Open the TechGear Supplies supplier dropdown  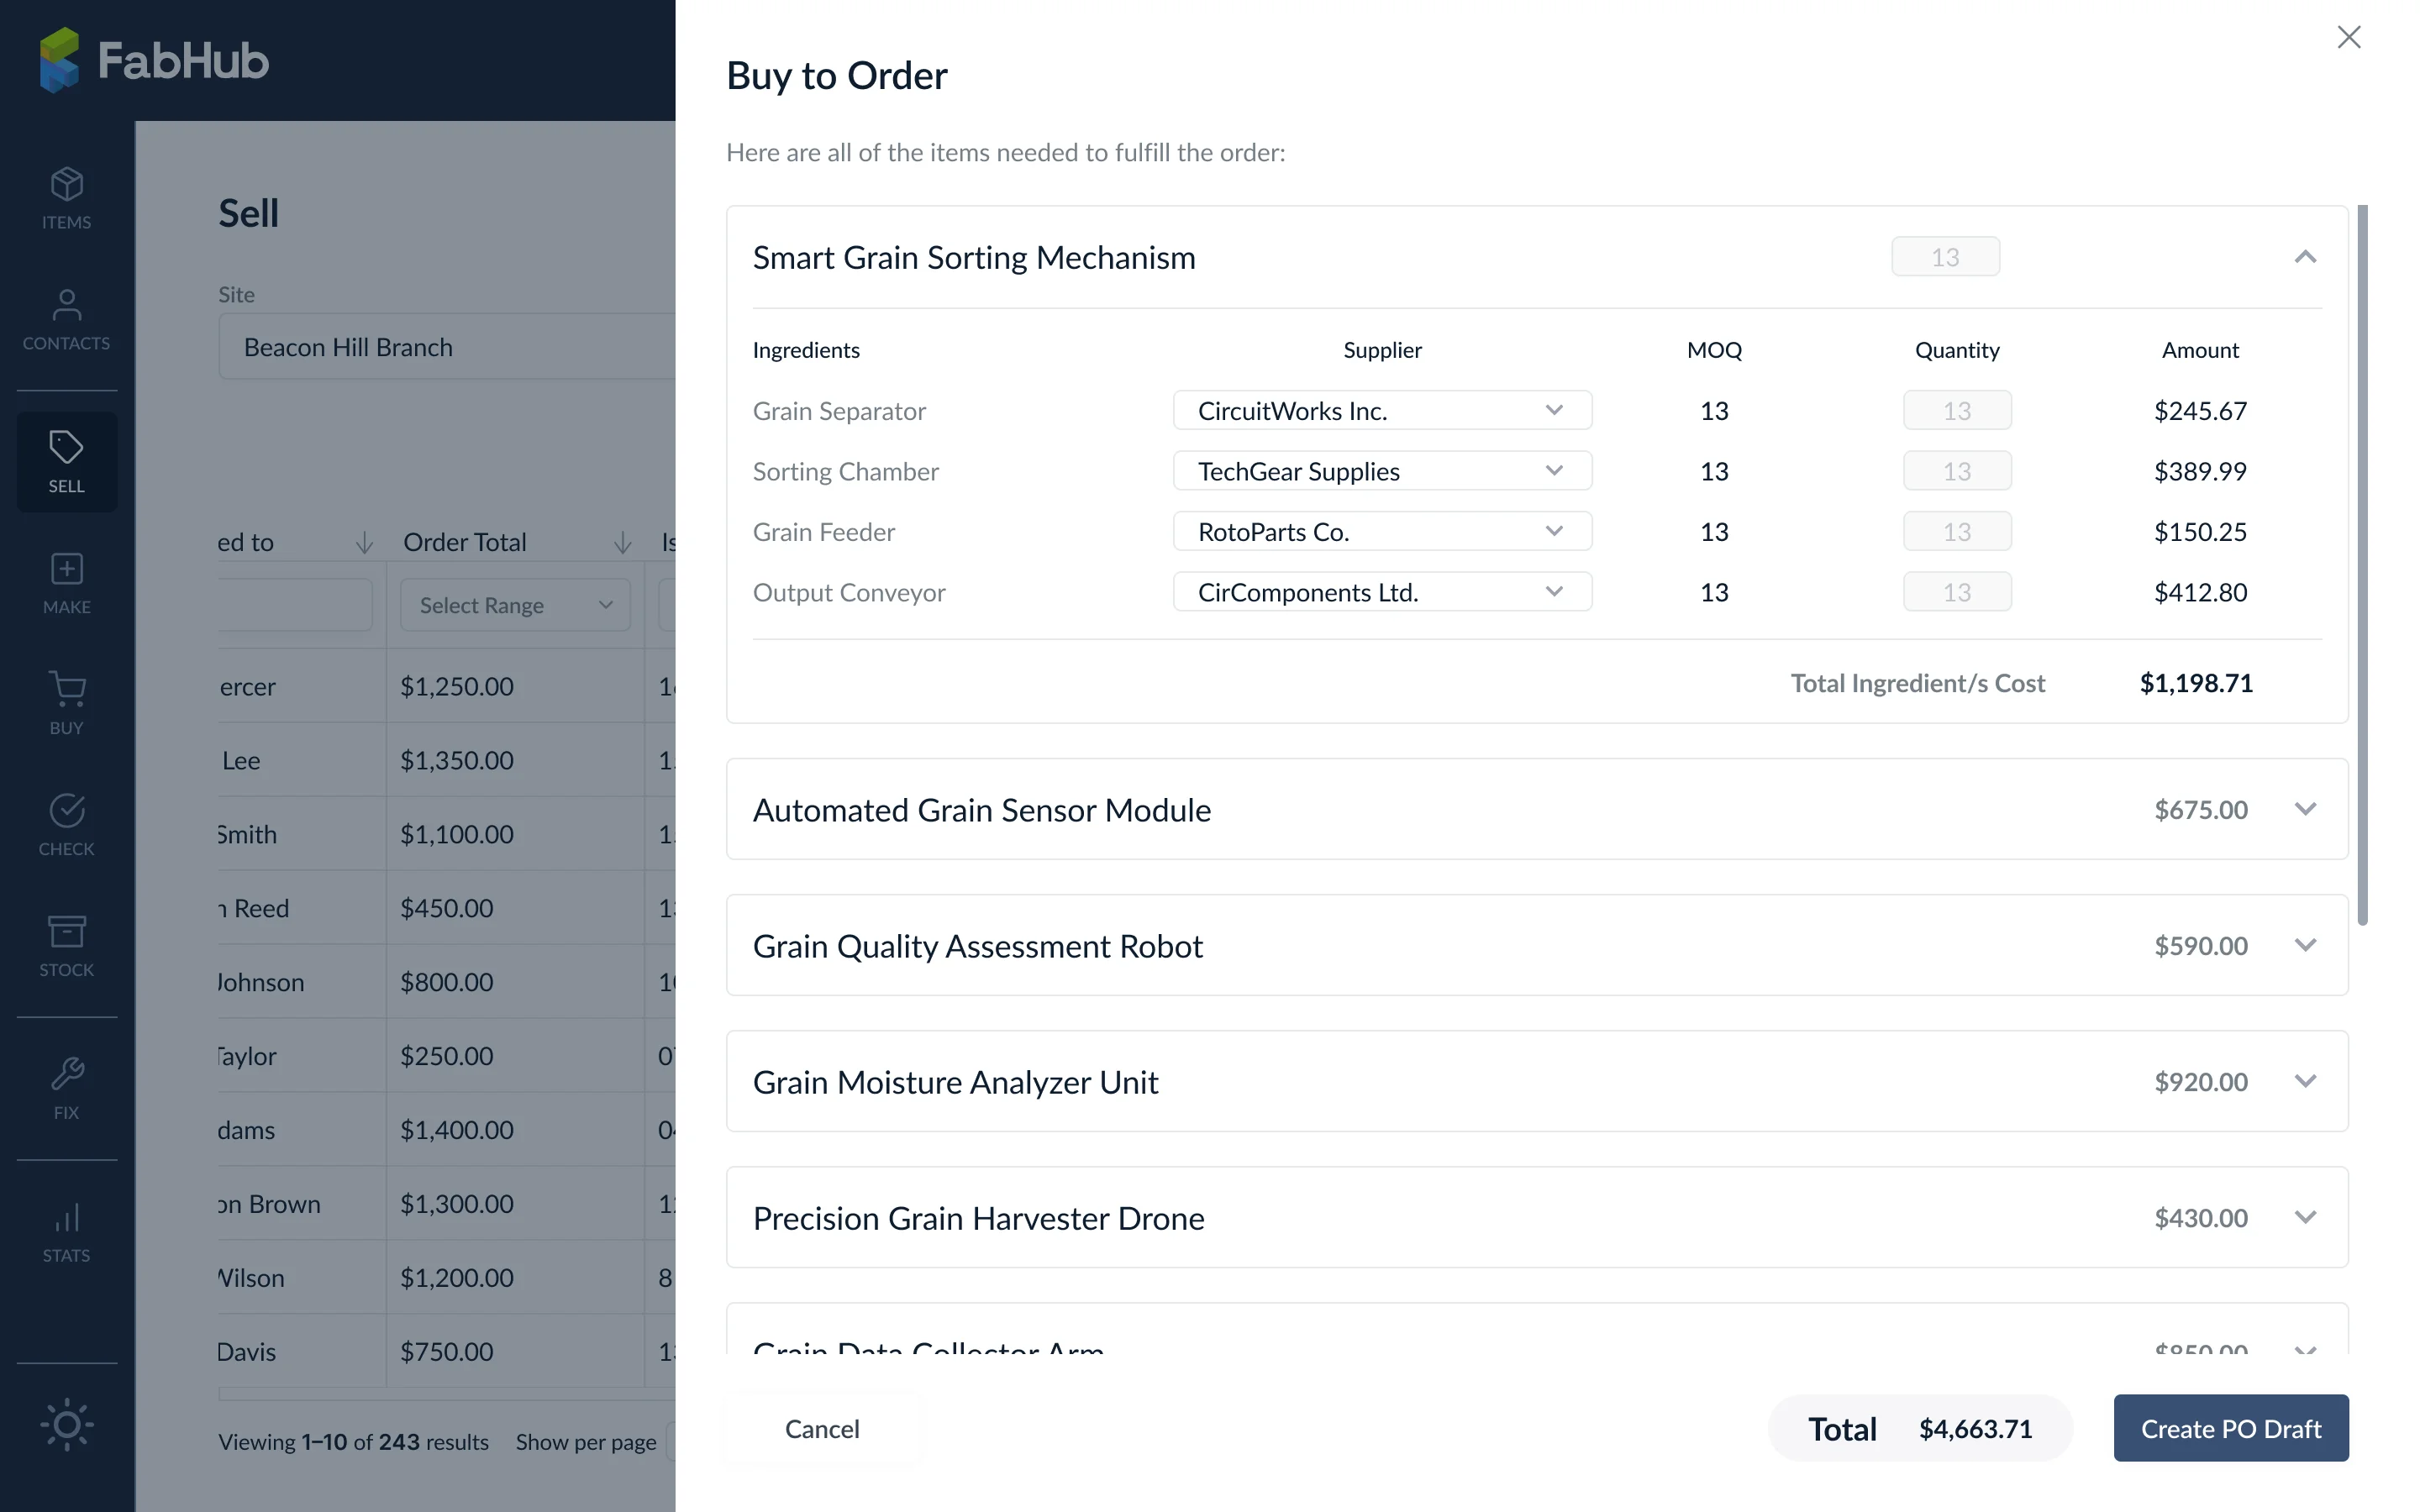click(1382, 471)
